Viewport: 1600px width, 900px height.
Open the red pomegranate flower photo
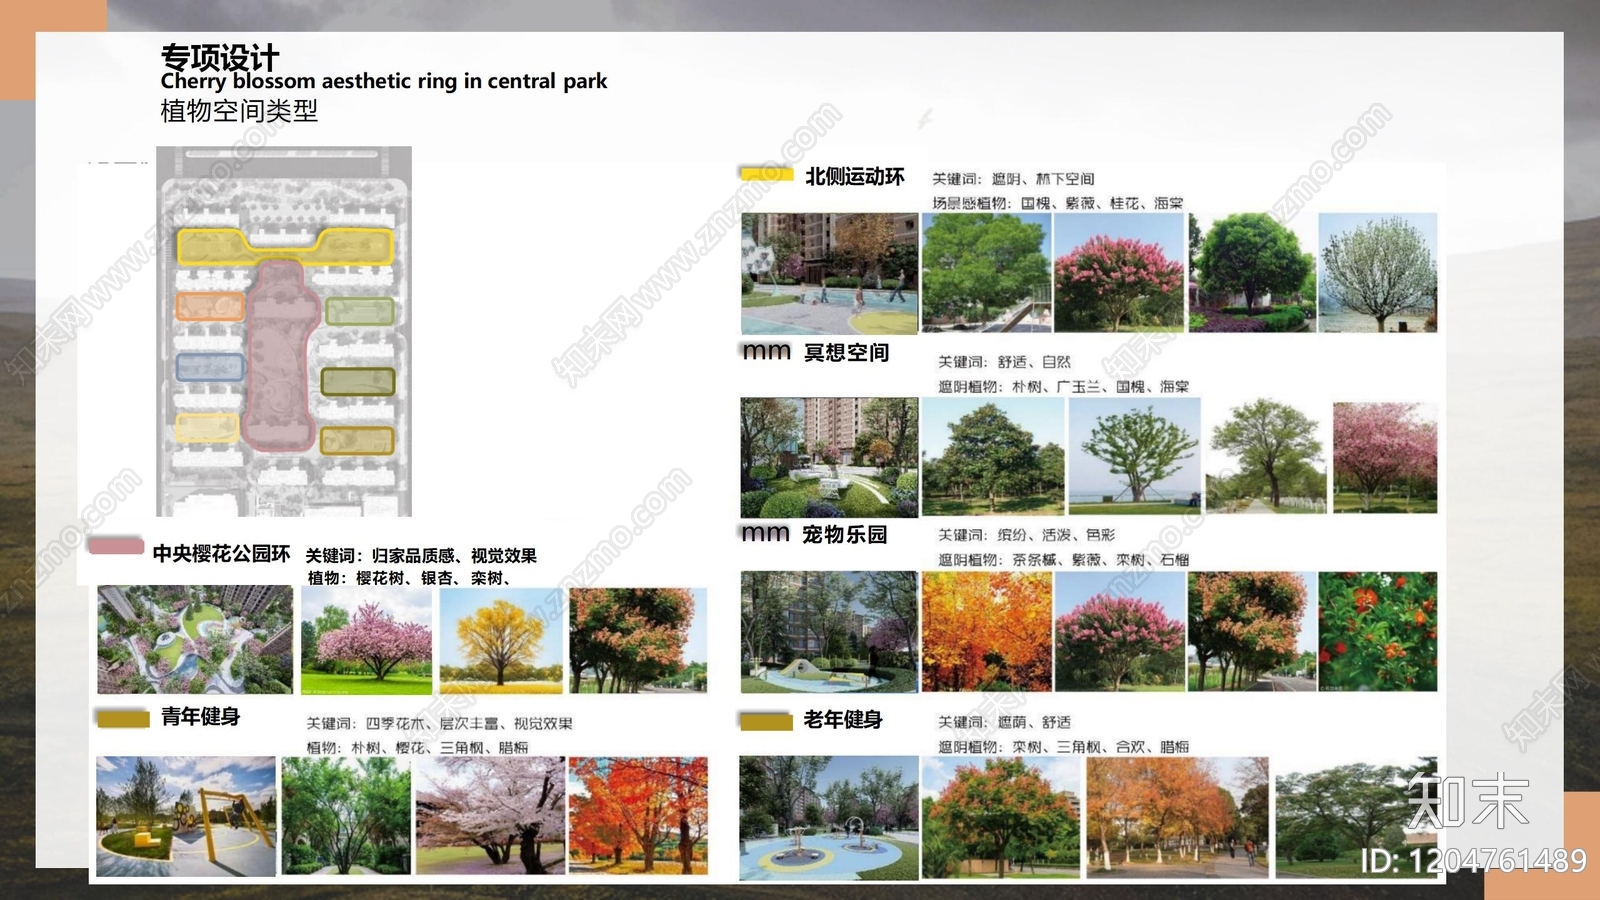tap(1377, 632)
